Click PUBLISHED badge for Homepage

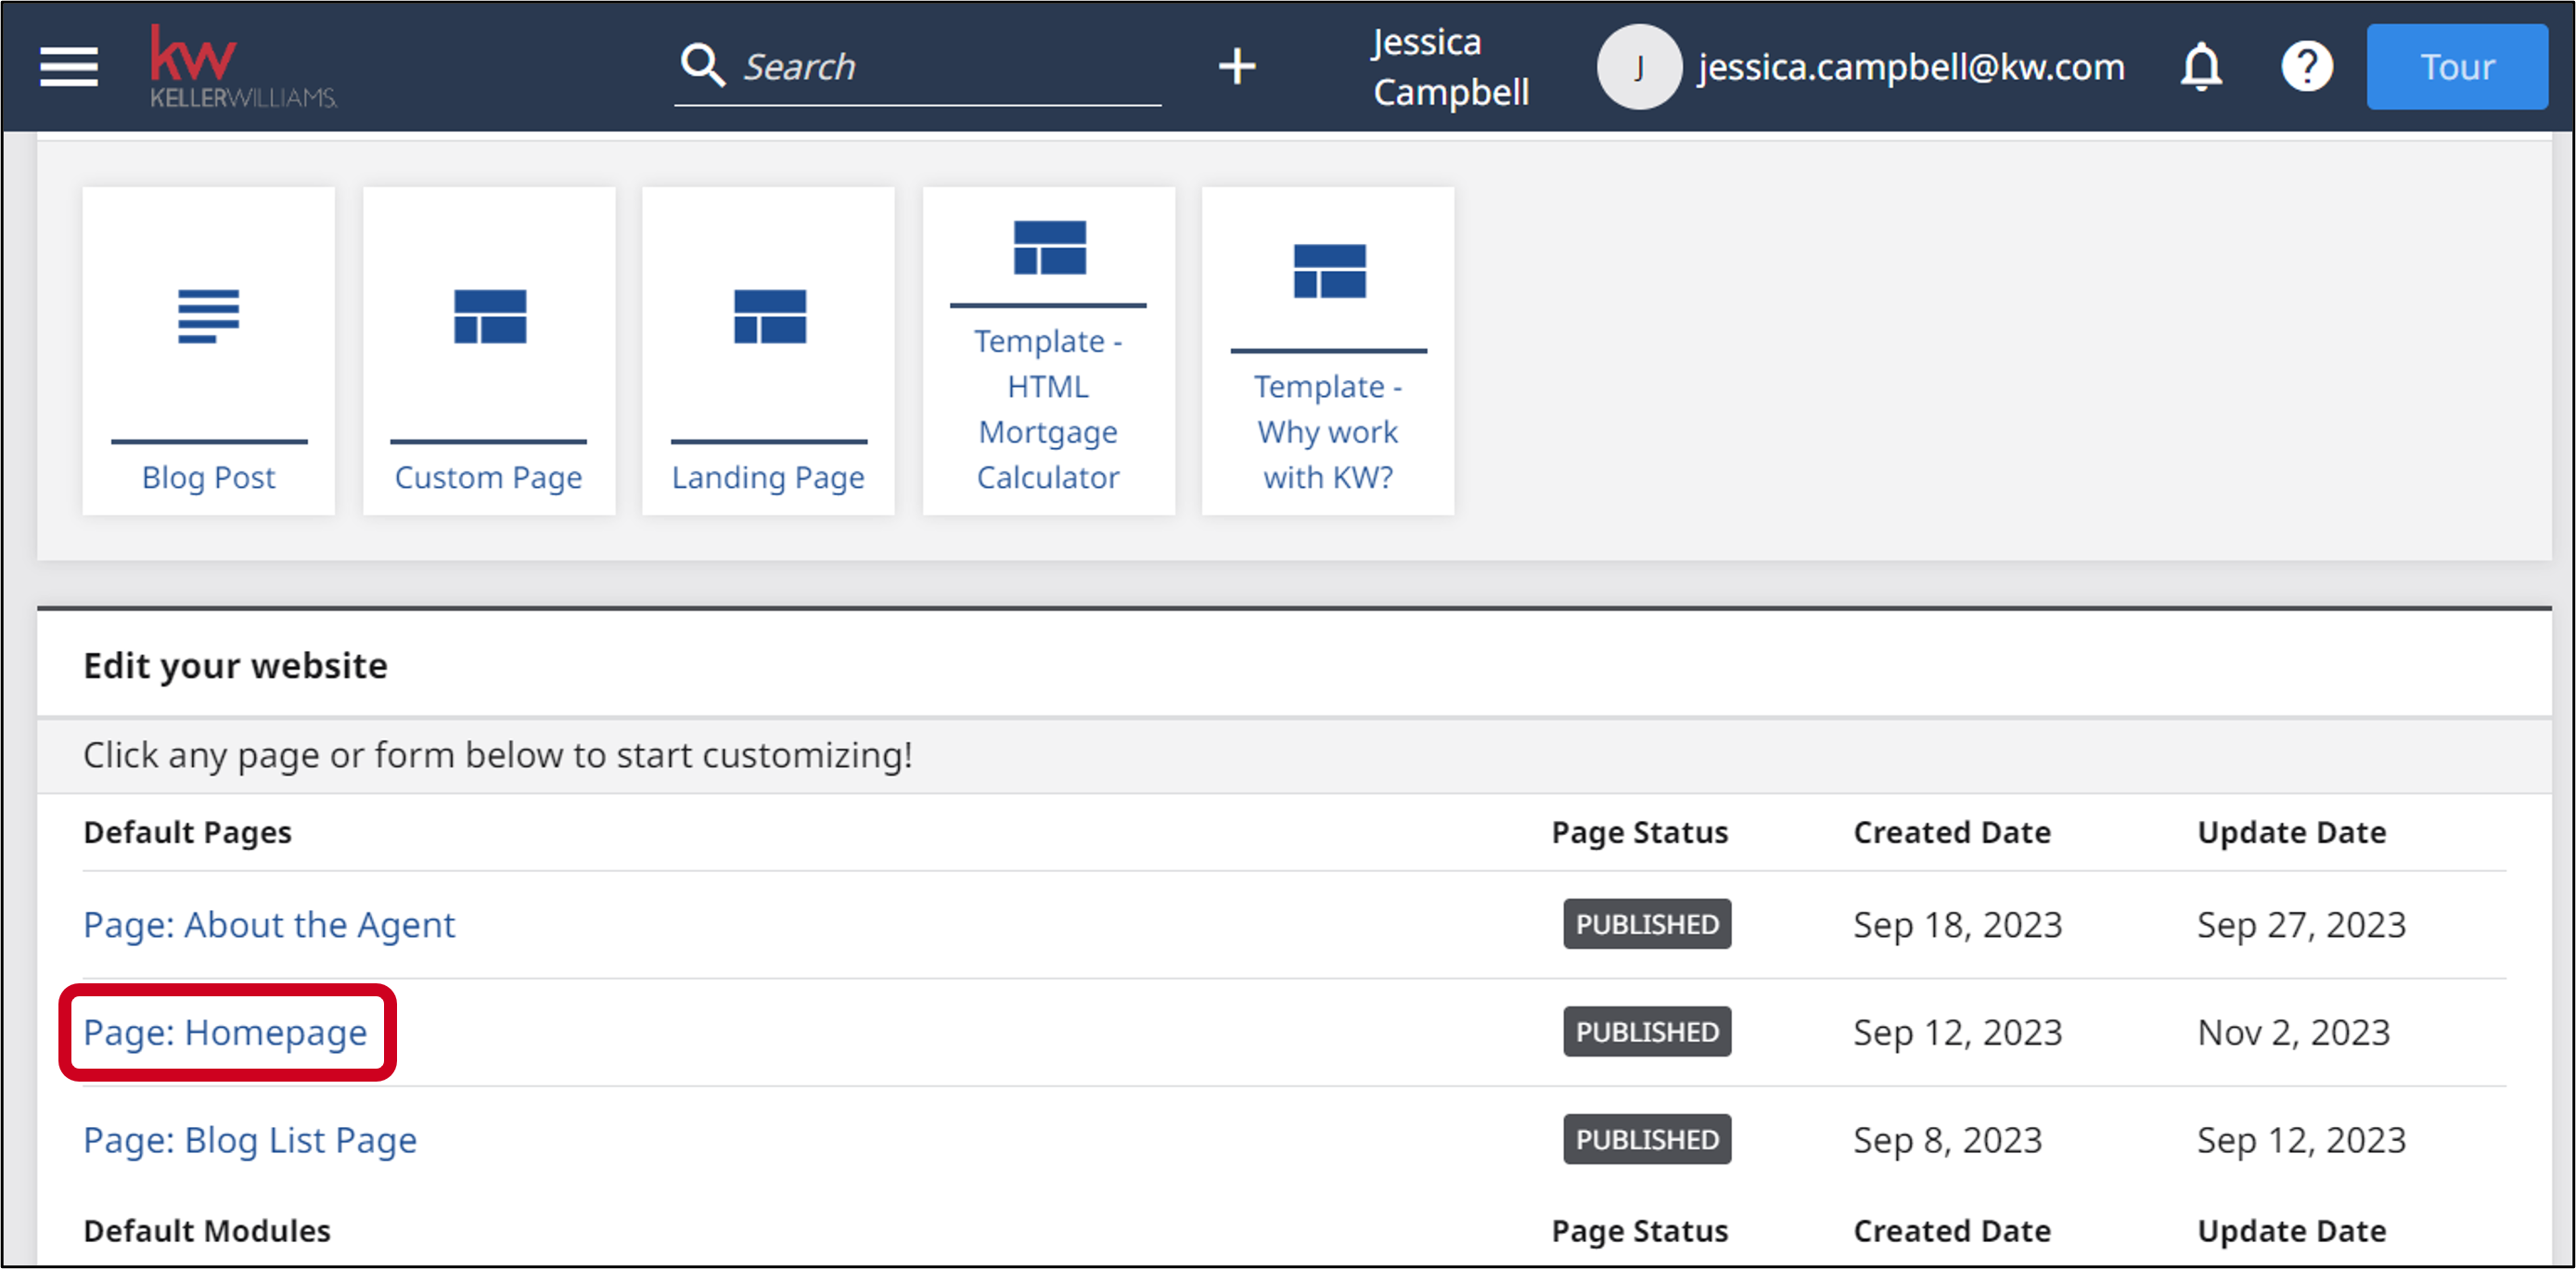[1647, 1032]
